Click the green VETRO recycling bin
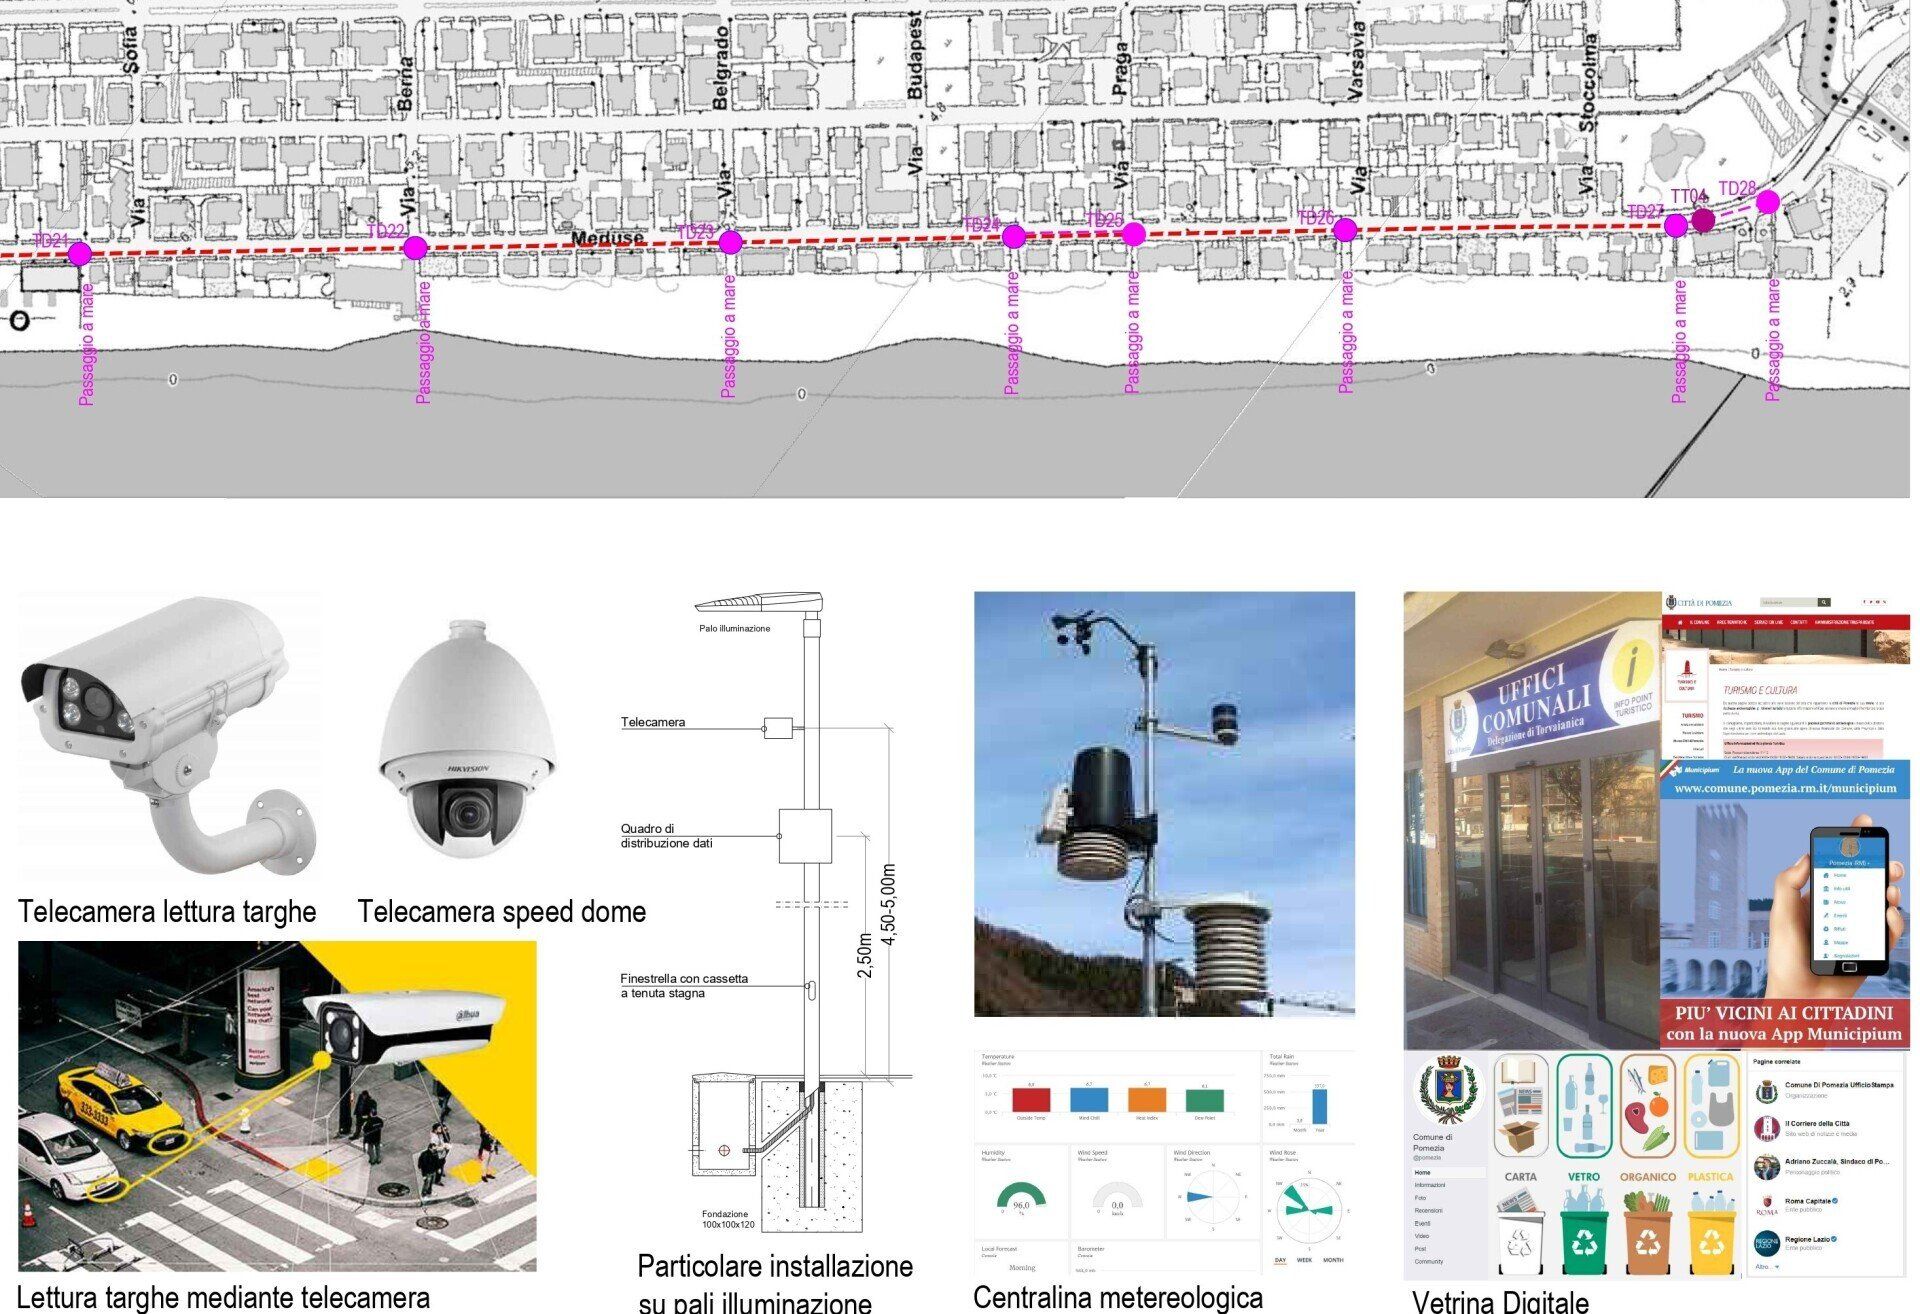Screen dimensions: 1920x1314 [1585, 1238]
